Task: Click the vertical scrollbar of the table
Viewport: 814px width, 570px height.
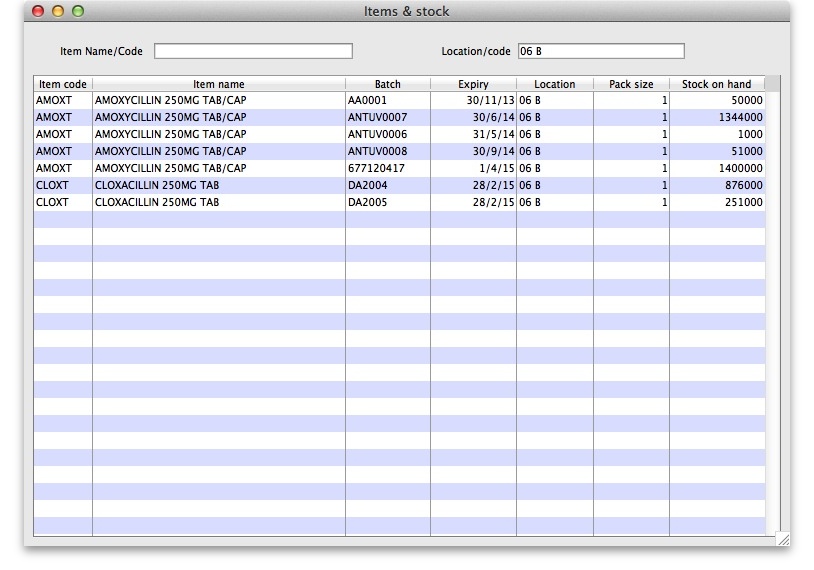Action: [772, 300]
